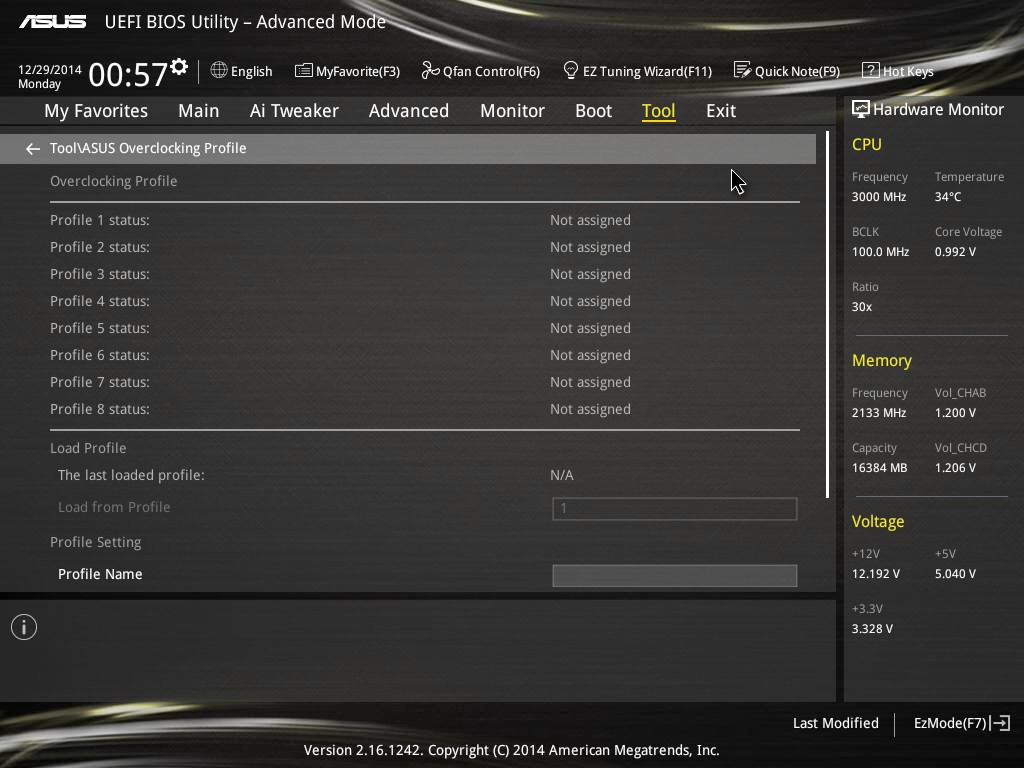The width and height of the screenshot is (1024, 768).
Task: Open the My Favorites tab
Action: pyautogui.click(x=96, y=111)
